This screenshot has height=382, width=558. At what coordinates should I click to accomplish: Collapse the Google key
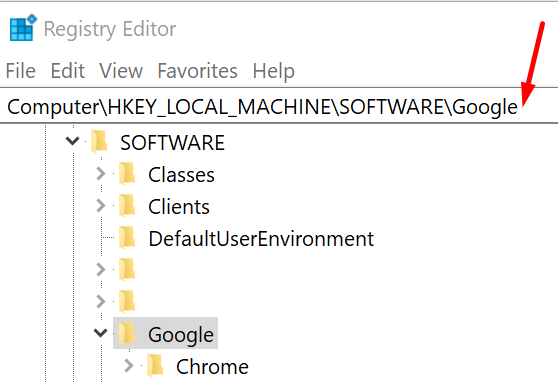coord(100,333)
